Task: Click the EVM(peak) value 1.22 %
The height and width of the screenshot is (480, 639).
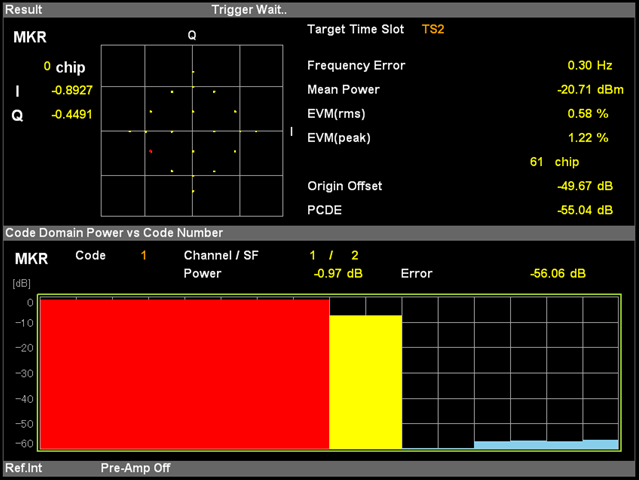Action: [x=588, y=138]
